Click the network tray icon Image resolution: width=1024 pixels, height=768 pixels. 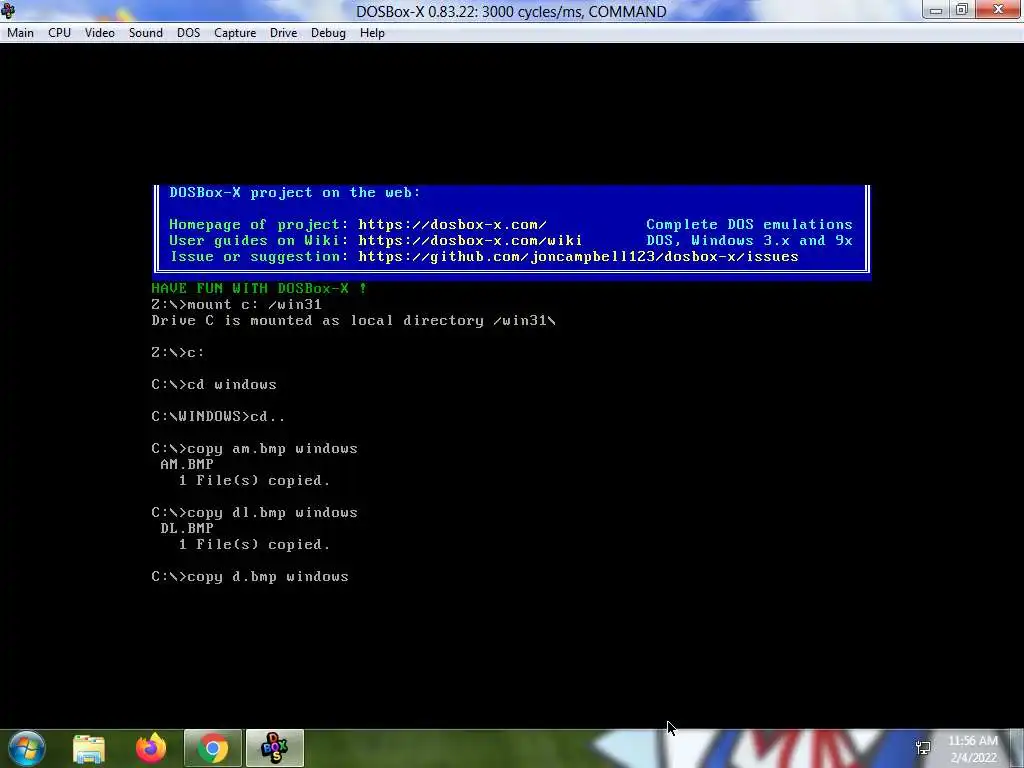pos(923,748)
